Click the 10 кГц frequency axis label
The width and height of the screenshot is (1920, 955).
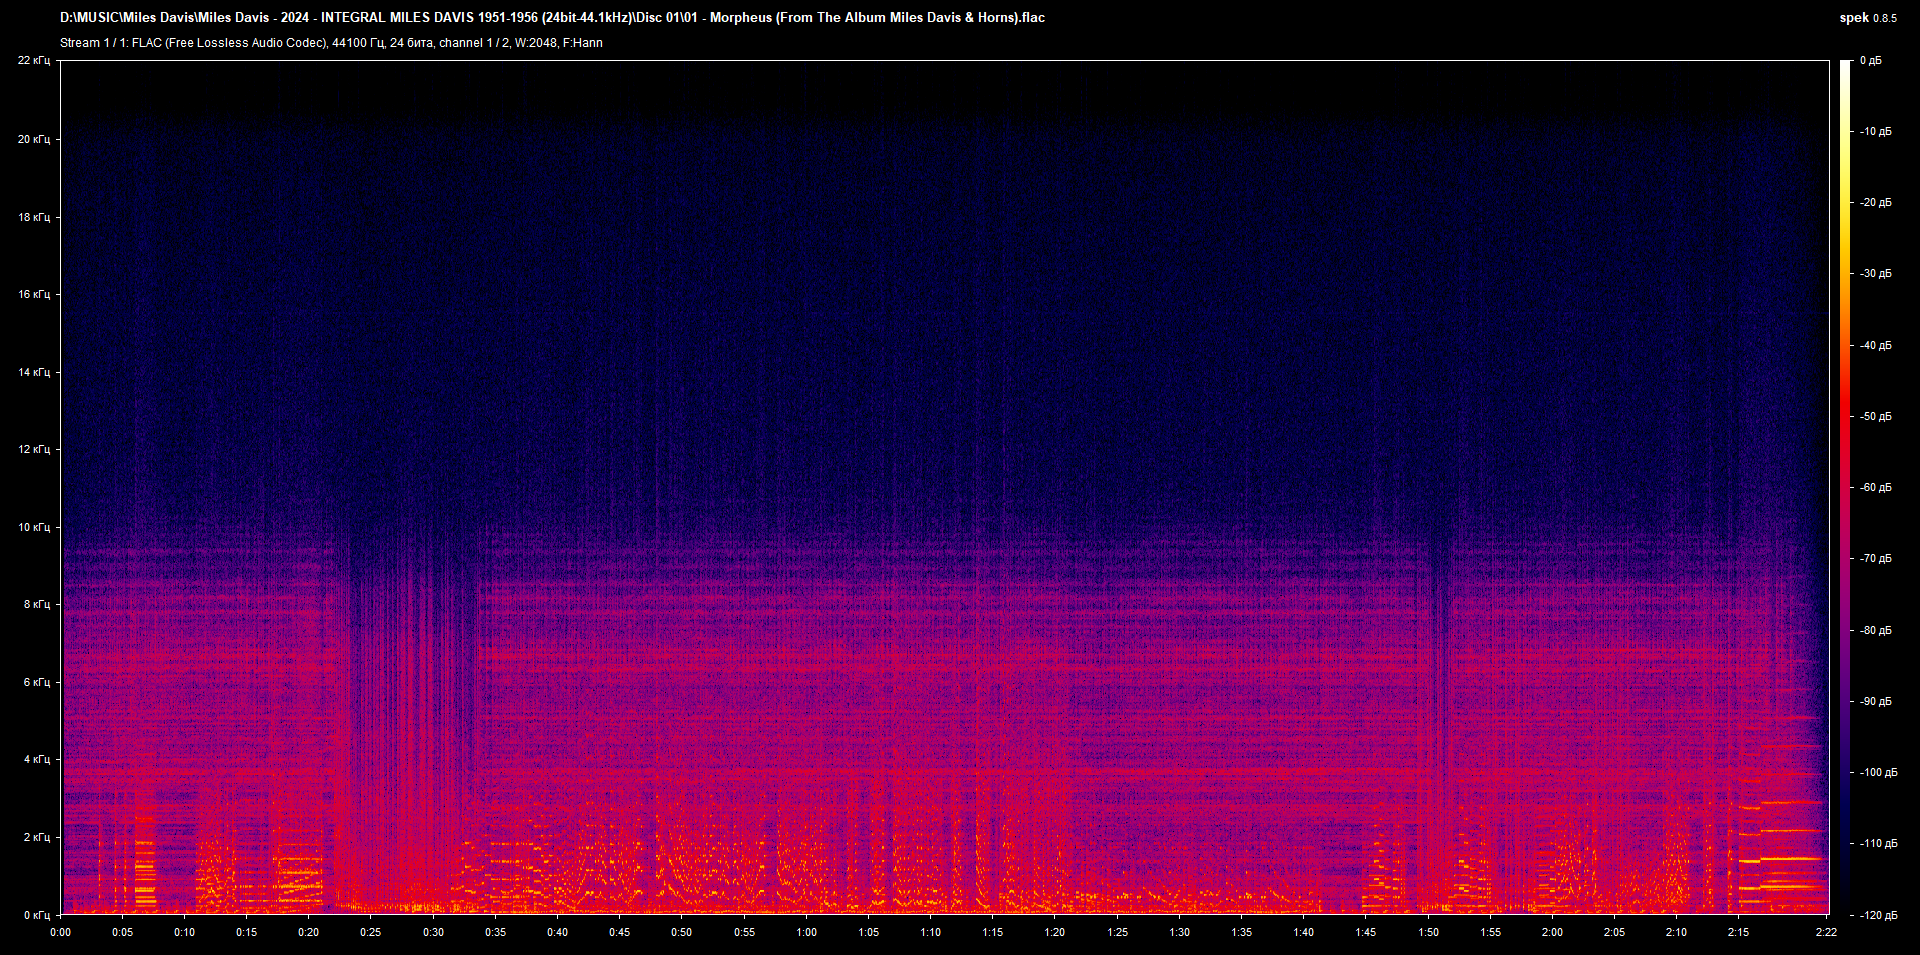(34, 527)
